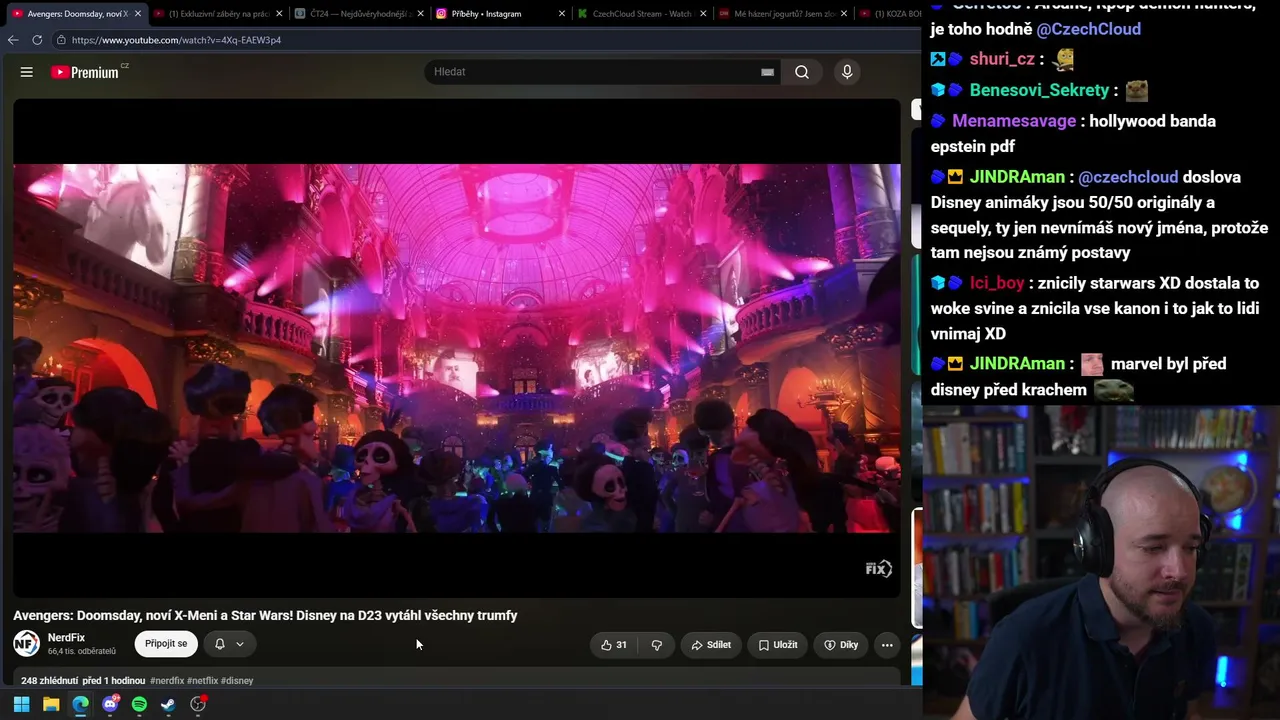Click the lowercase @czechcloud mention in chat
Screen dimensions: 1280x720
click(1128, 178)
